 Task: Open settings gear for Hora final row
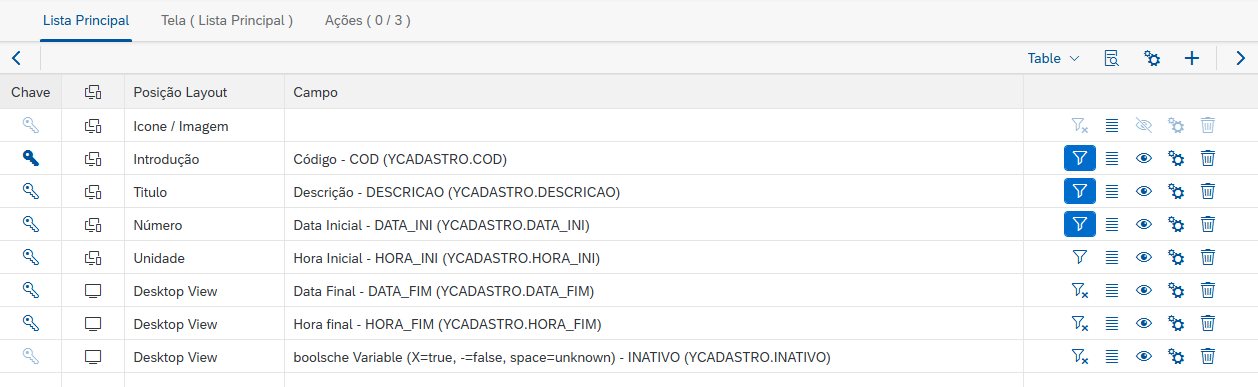[1176, 323]
